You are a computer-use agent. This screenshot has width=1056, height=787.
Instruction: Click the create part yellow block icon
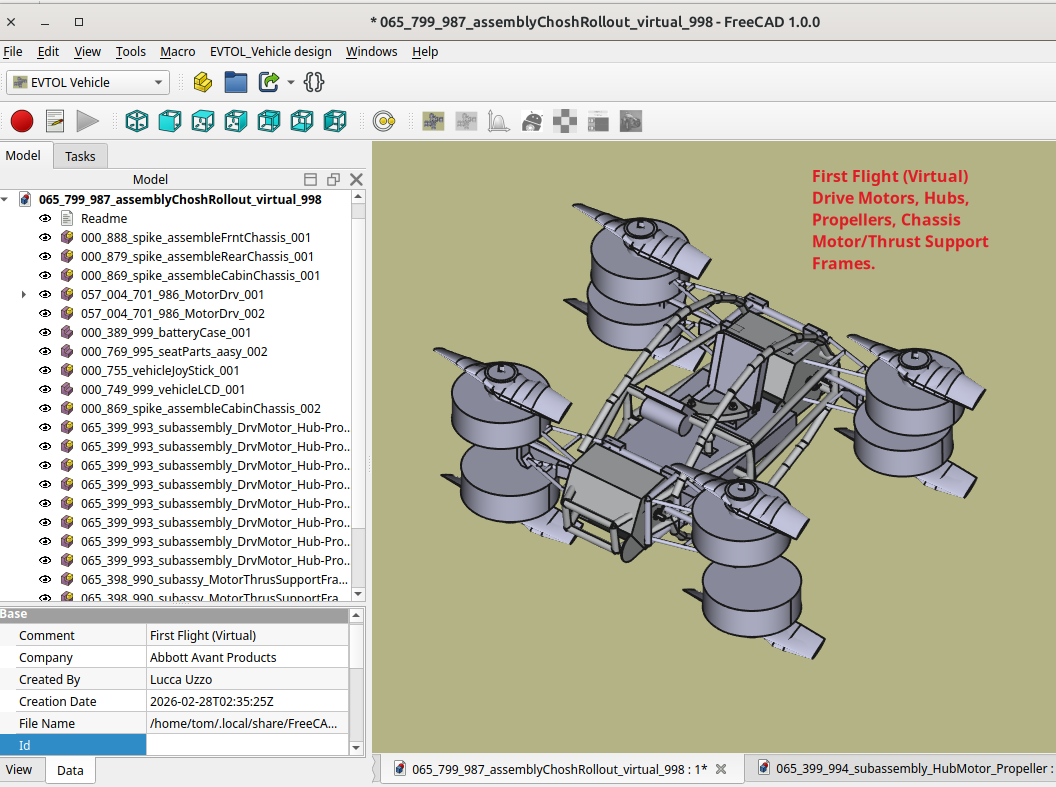203,82
